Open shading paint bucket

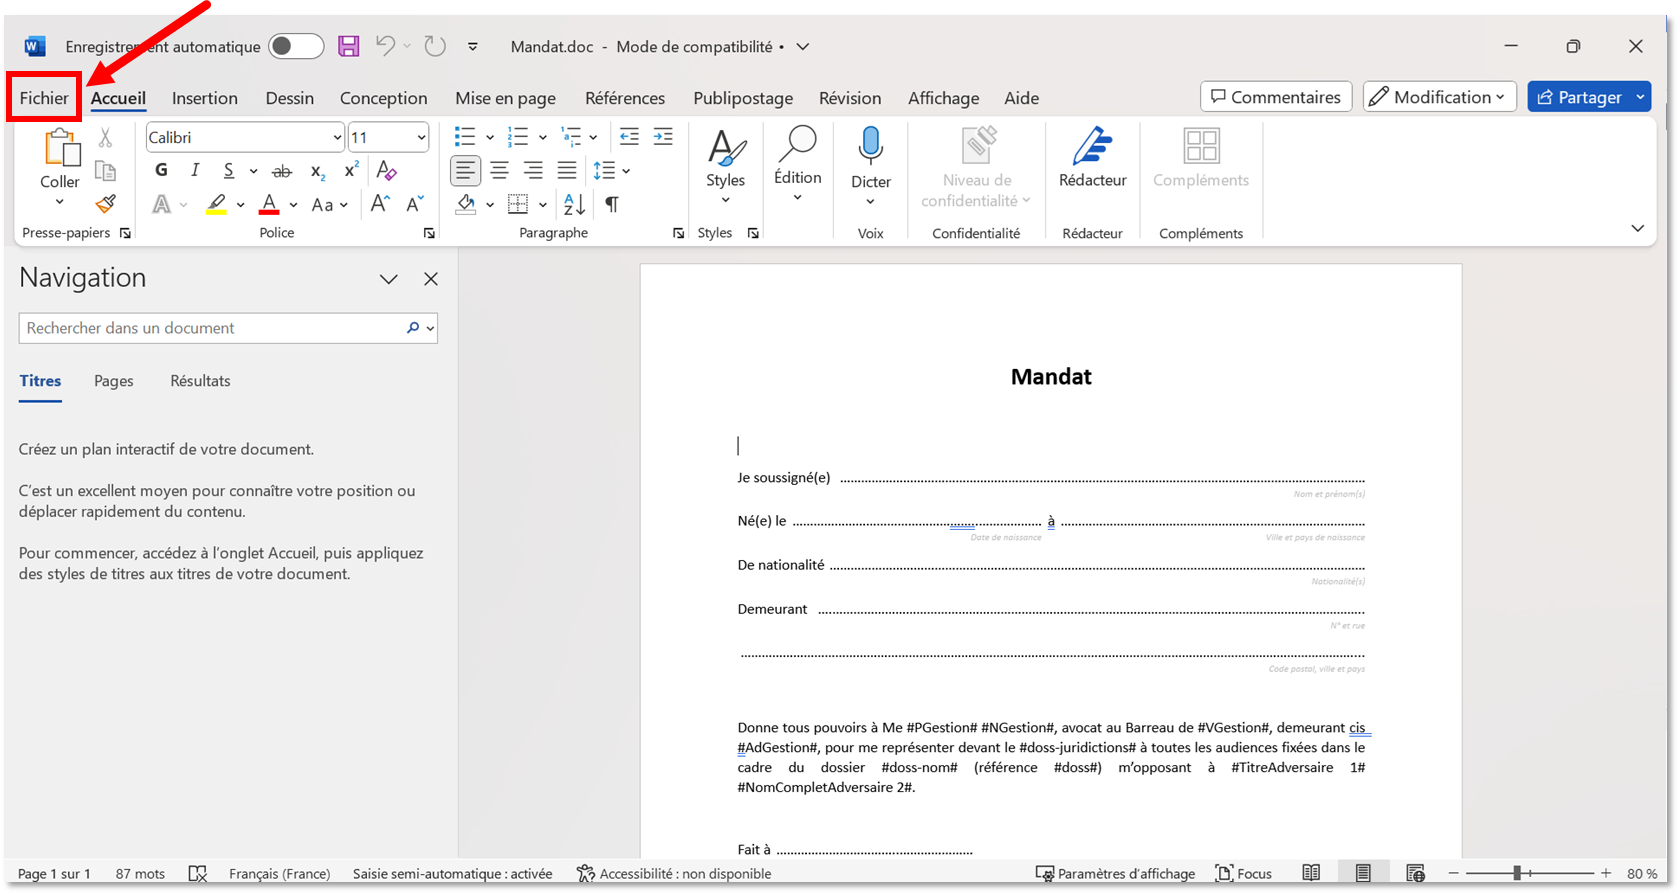466,204
